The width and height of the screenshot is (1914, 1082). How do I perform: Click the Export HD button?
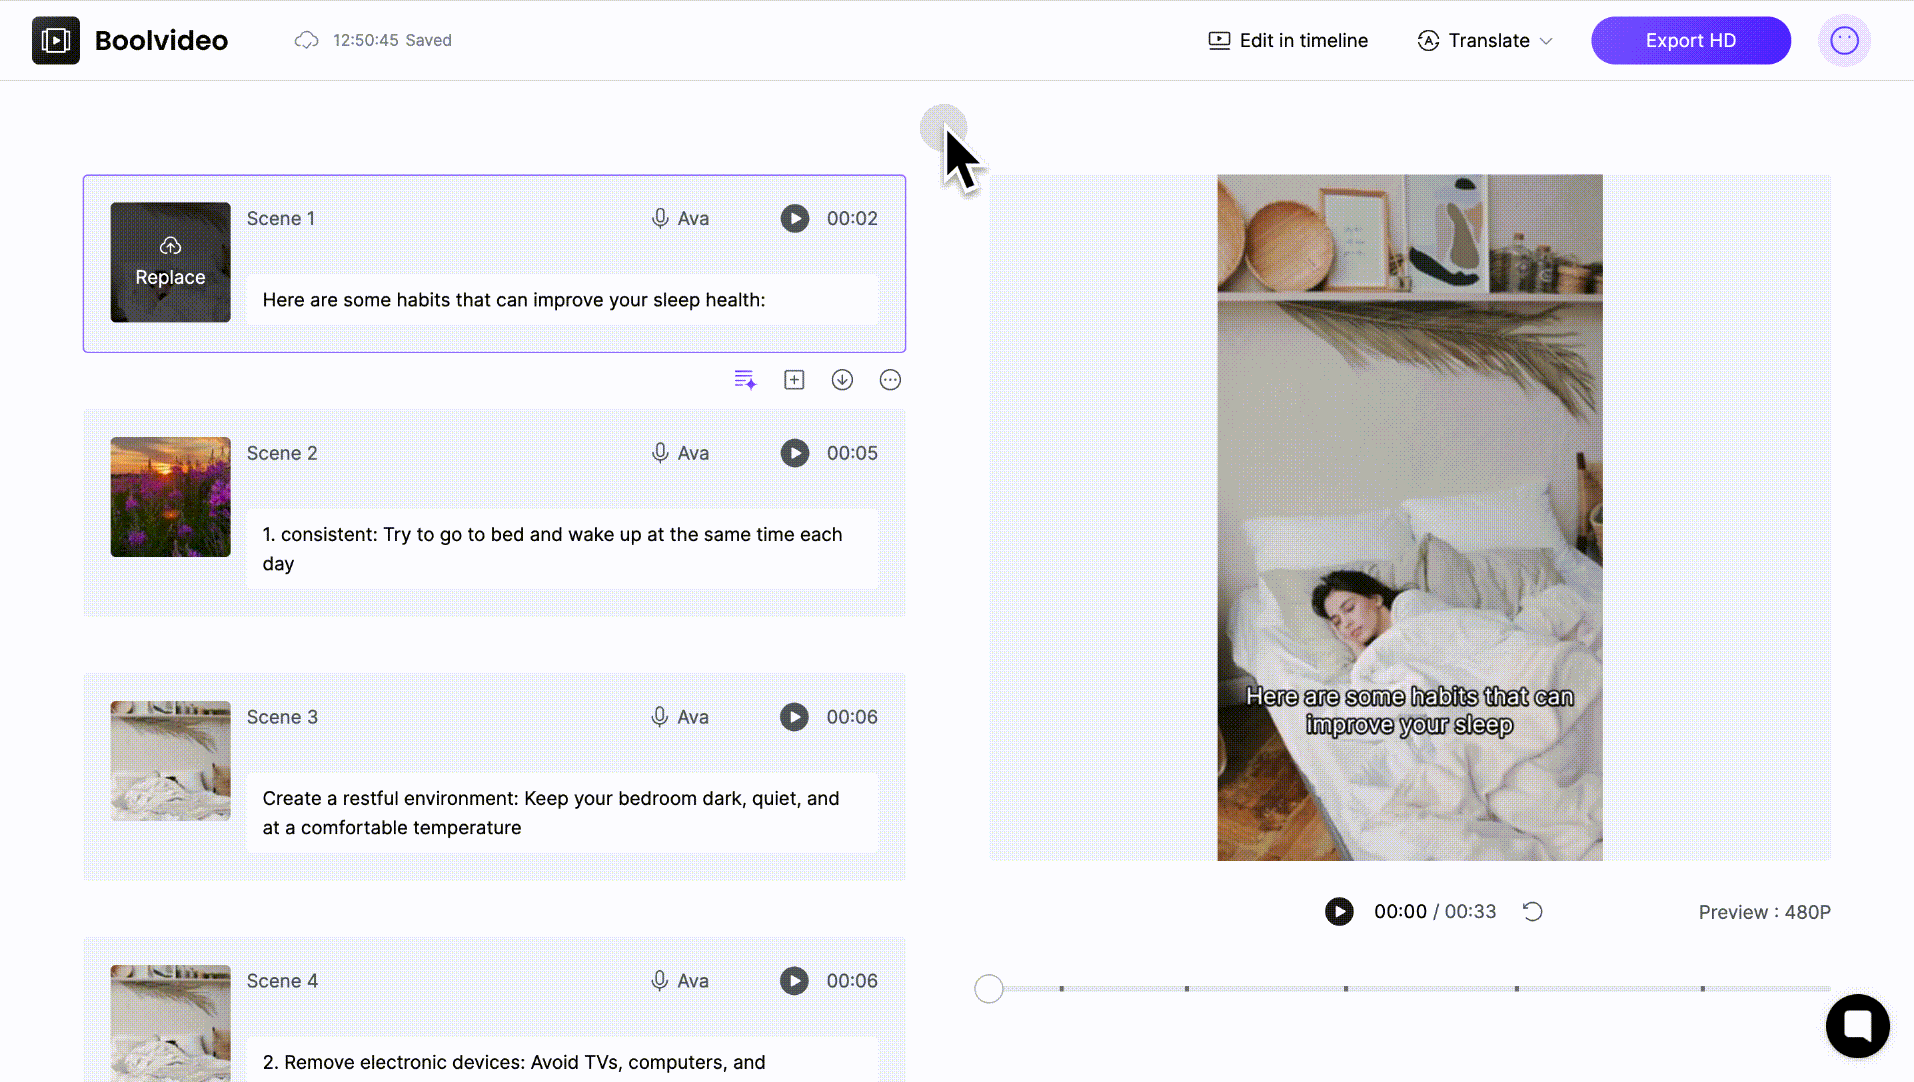point(1691,40)
